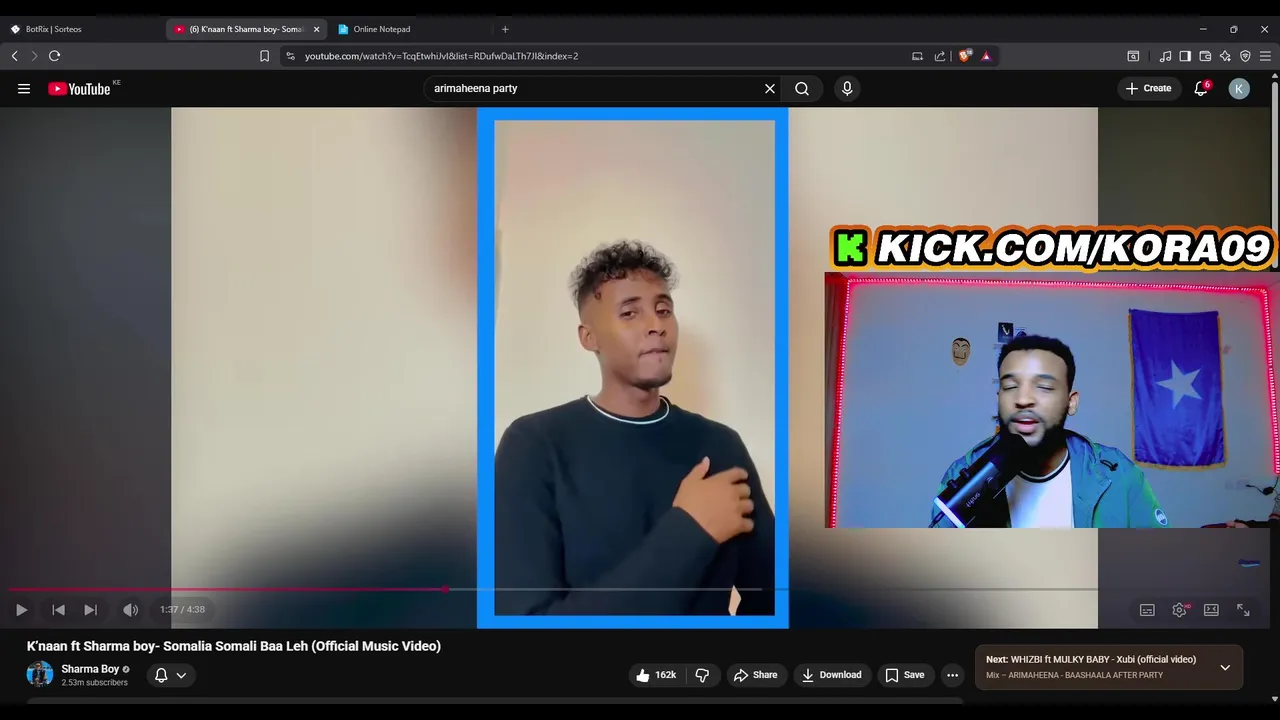Clear the YouTube search query
The width and height of the screenshot is (1280, 720).
click(x=770, y=88)
